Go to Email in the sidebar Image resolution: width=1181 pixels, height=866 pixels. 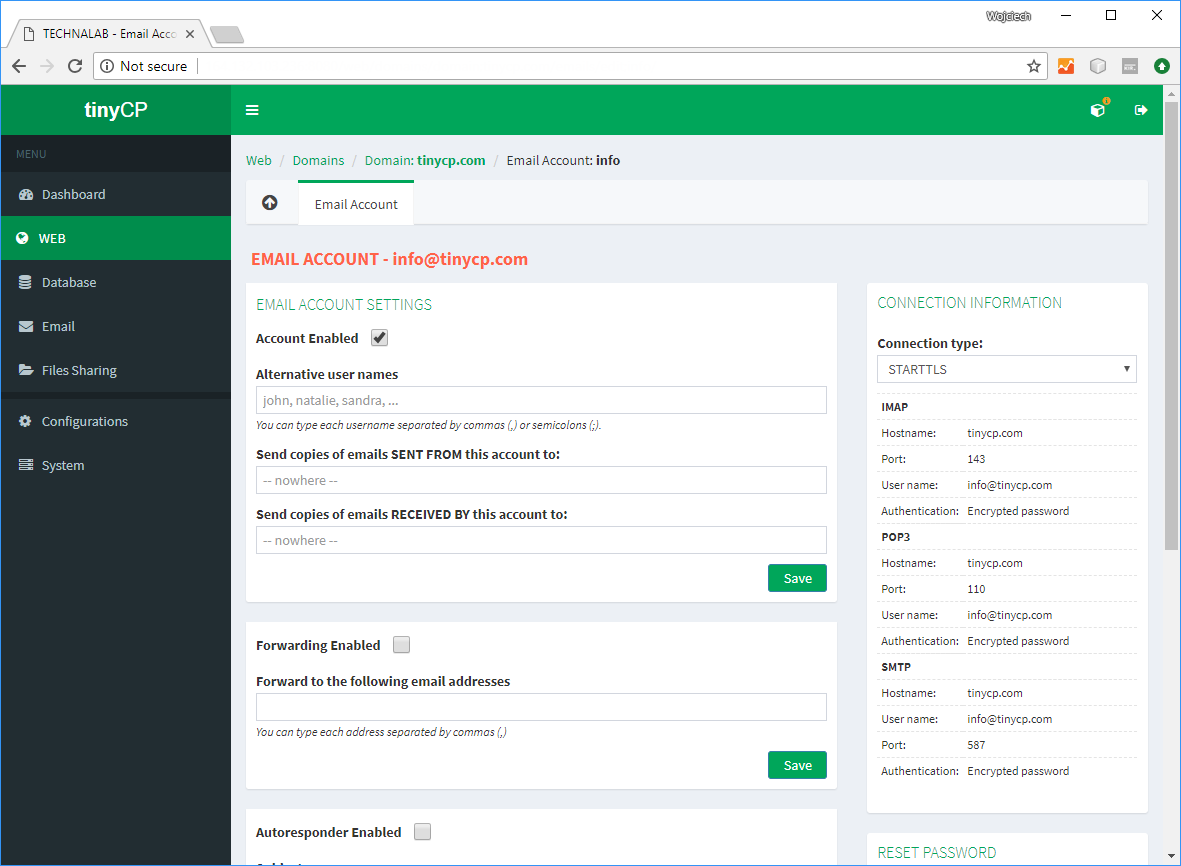[116, 326]
